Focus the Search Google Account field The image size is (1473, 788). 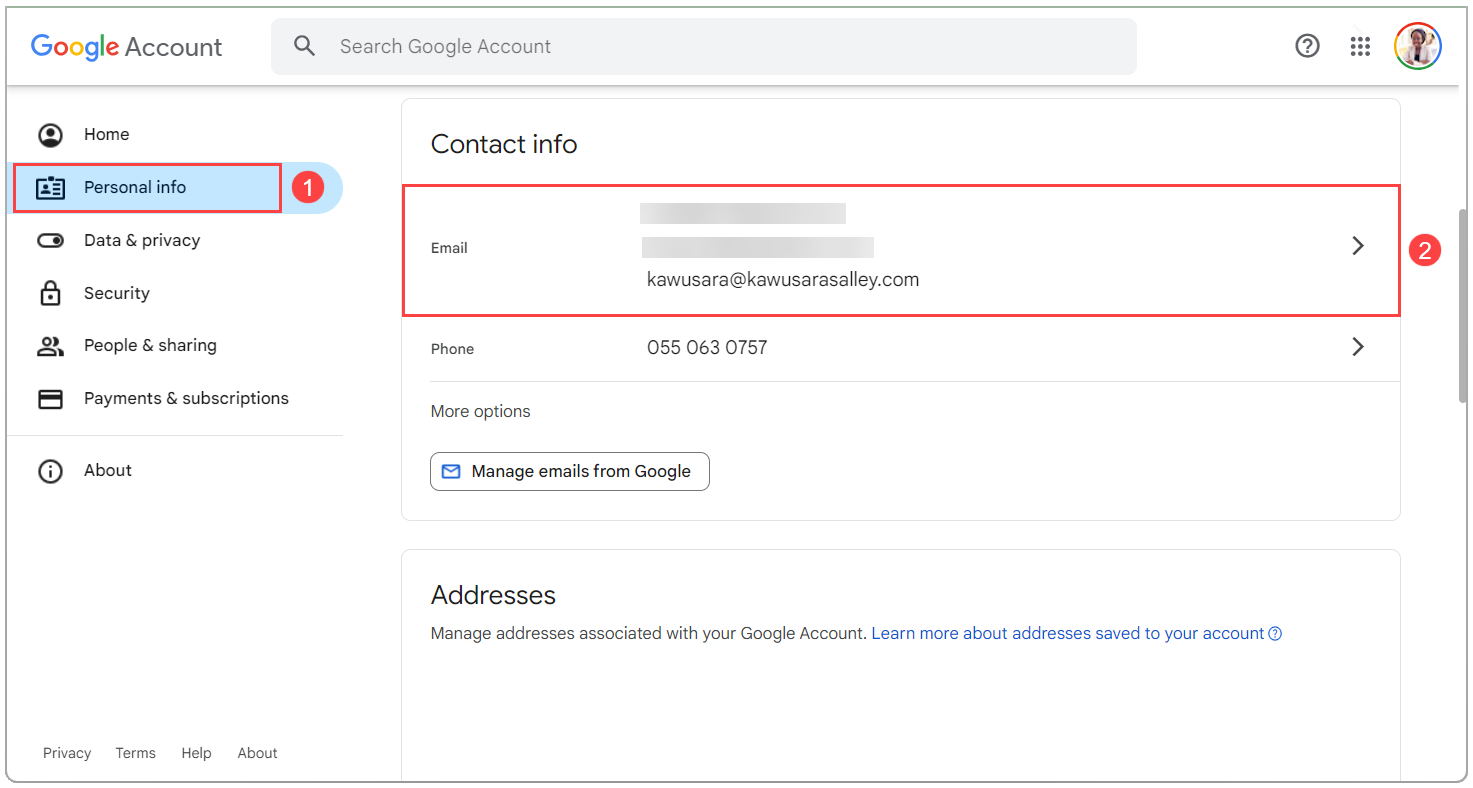pyautogui.click(x=704, y=46)
